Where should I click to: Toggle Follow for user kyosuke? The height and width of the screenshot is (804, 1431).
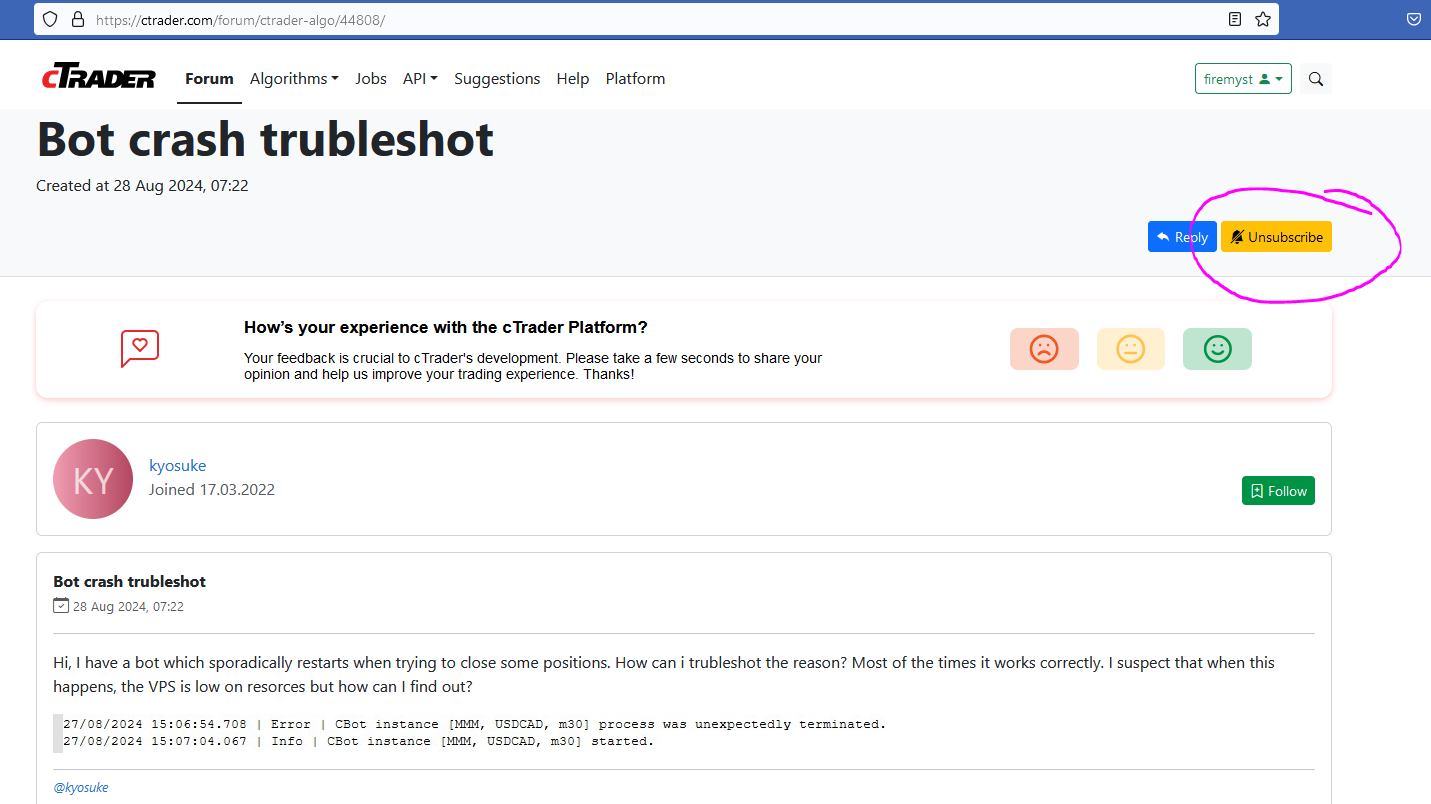click(1278, 491)
